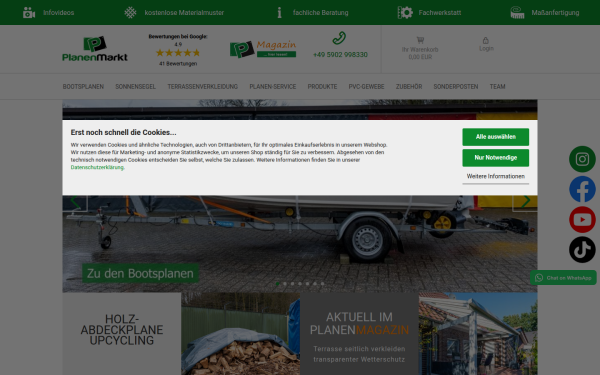Open the TEAM menu item
Viewport: 600px width, 375px height.
[x=497, y=86]
